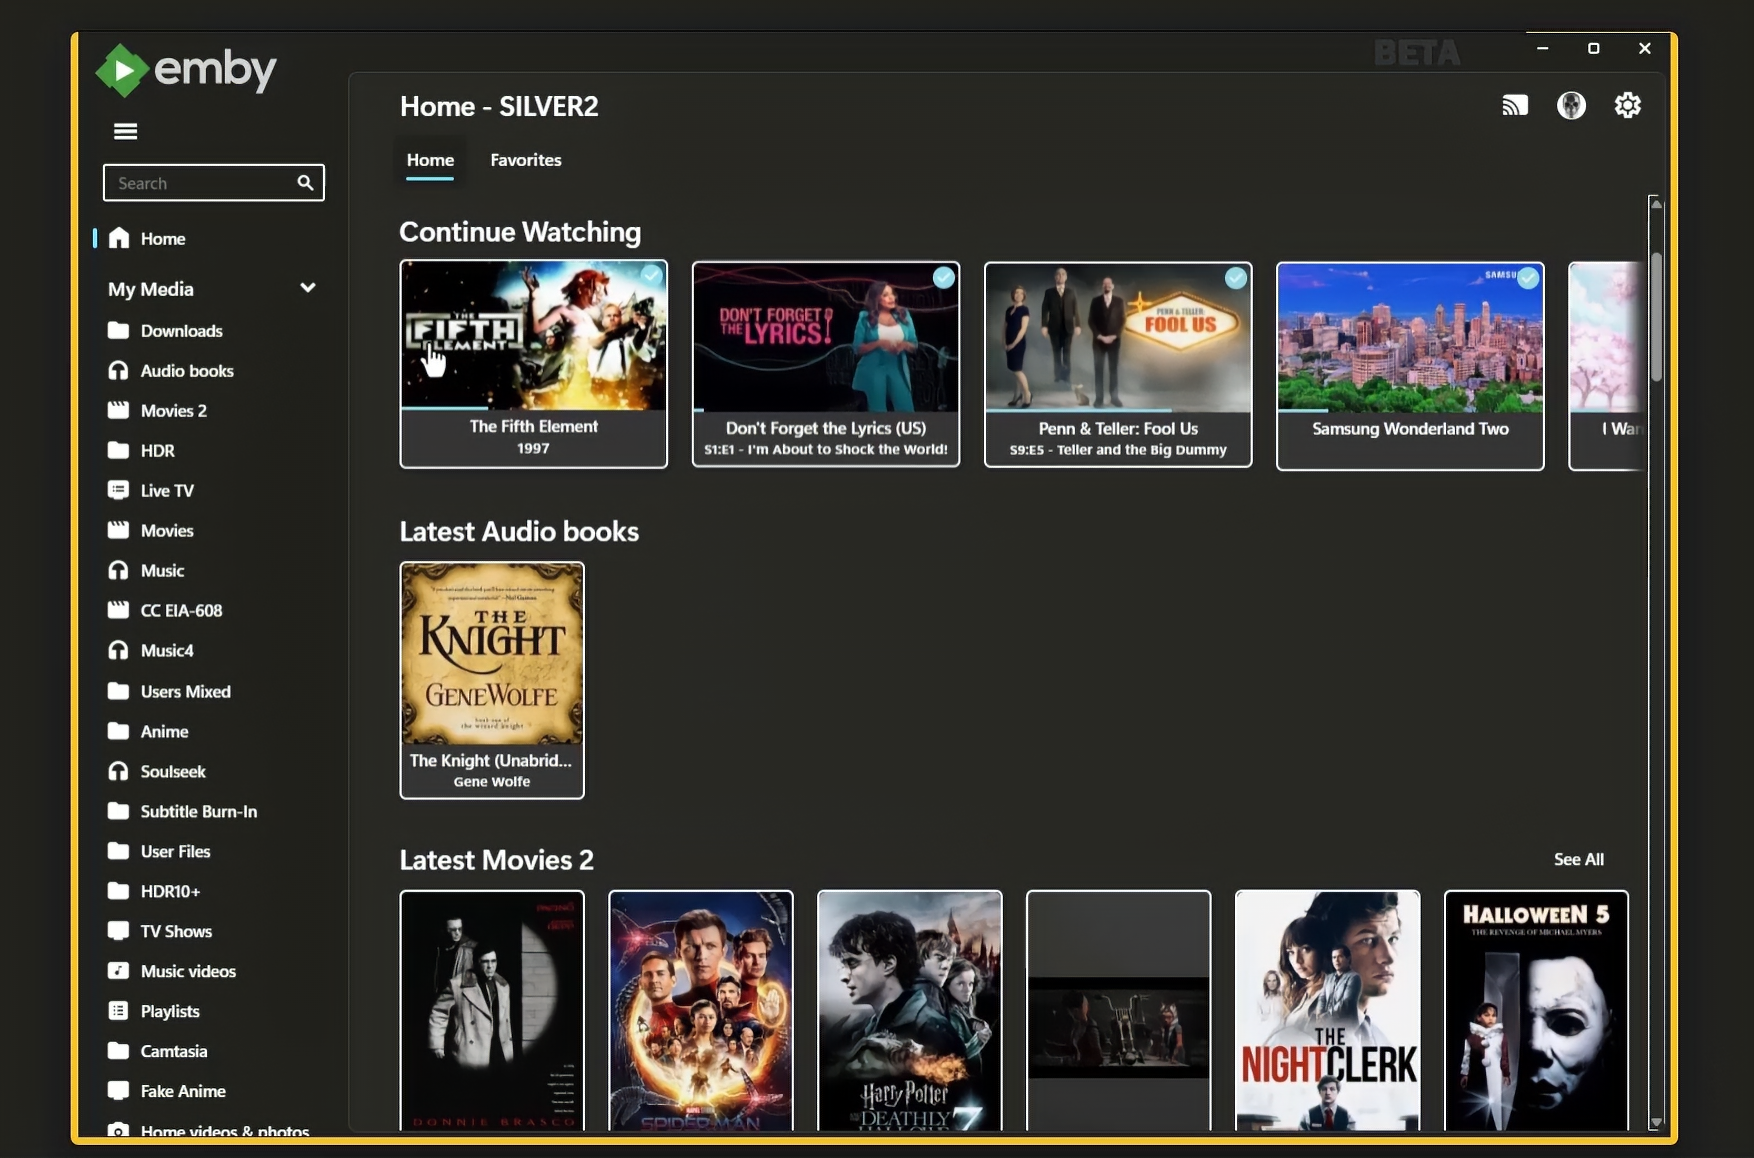Toggle watched checkmark on The Fifth Element
The width and height of the screenshot is (1754, 1158).
tap(652, 275)
